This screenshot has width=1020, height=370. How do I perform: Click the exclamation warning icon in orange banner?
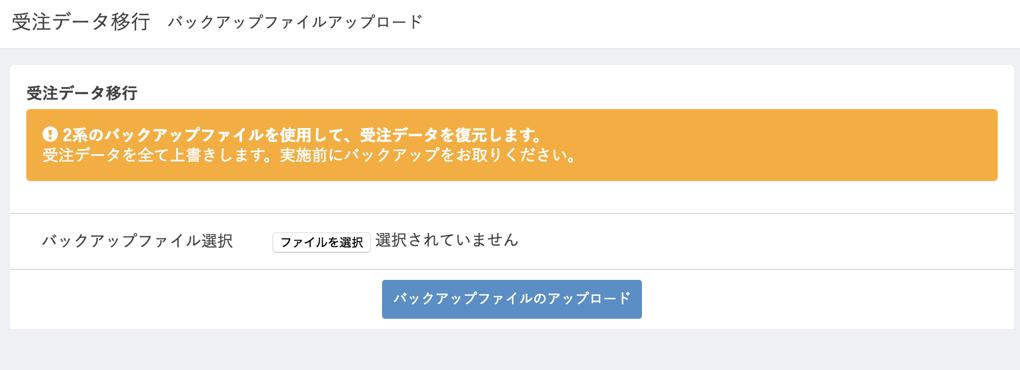coord(50,135)
